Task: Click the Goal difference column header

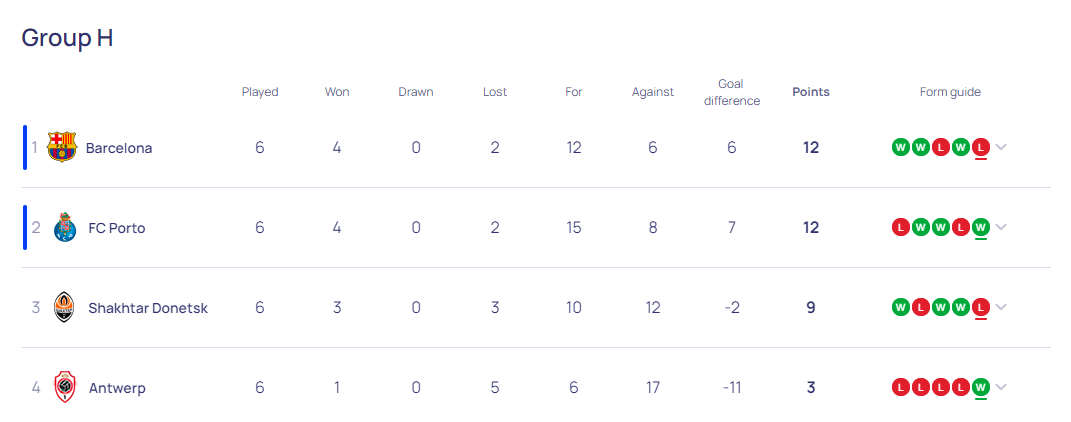Action: coord(732,92)
